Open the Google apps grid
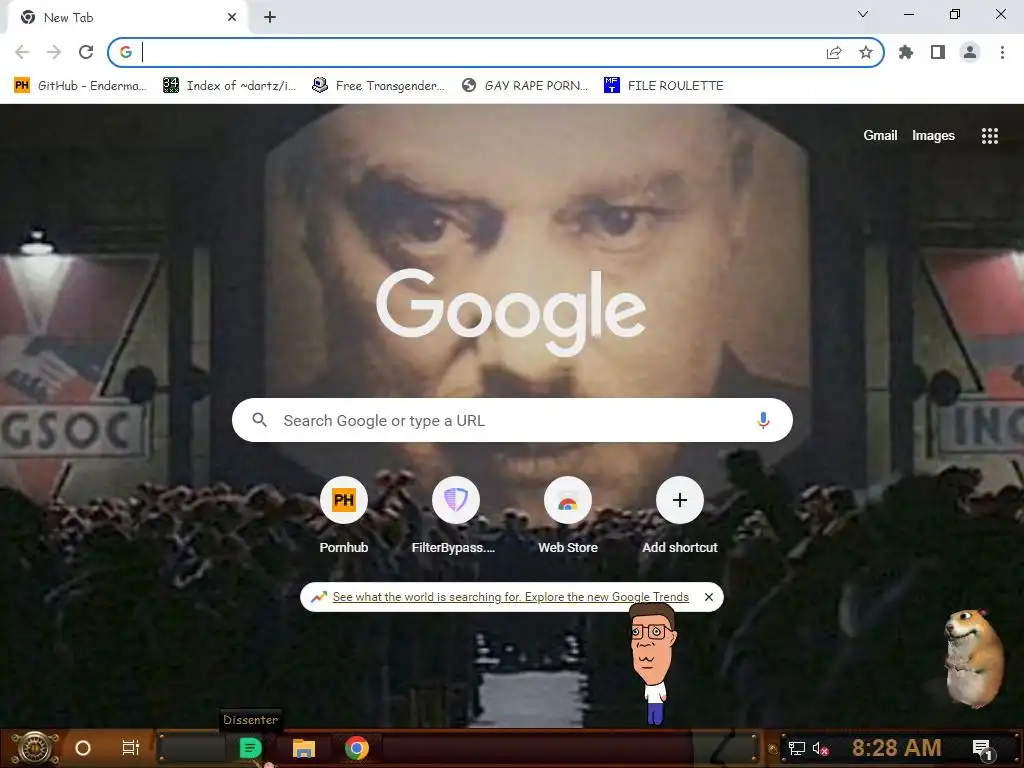The image size is (1024, 768). coord(989,135)
